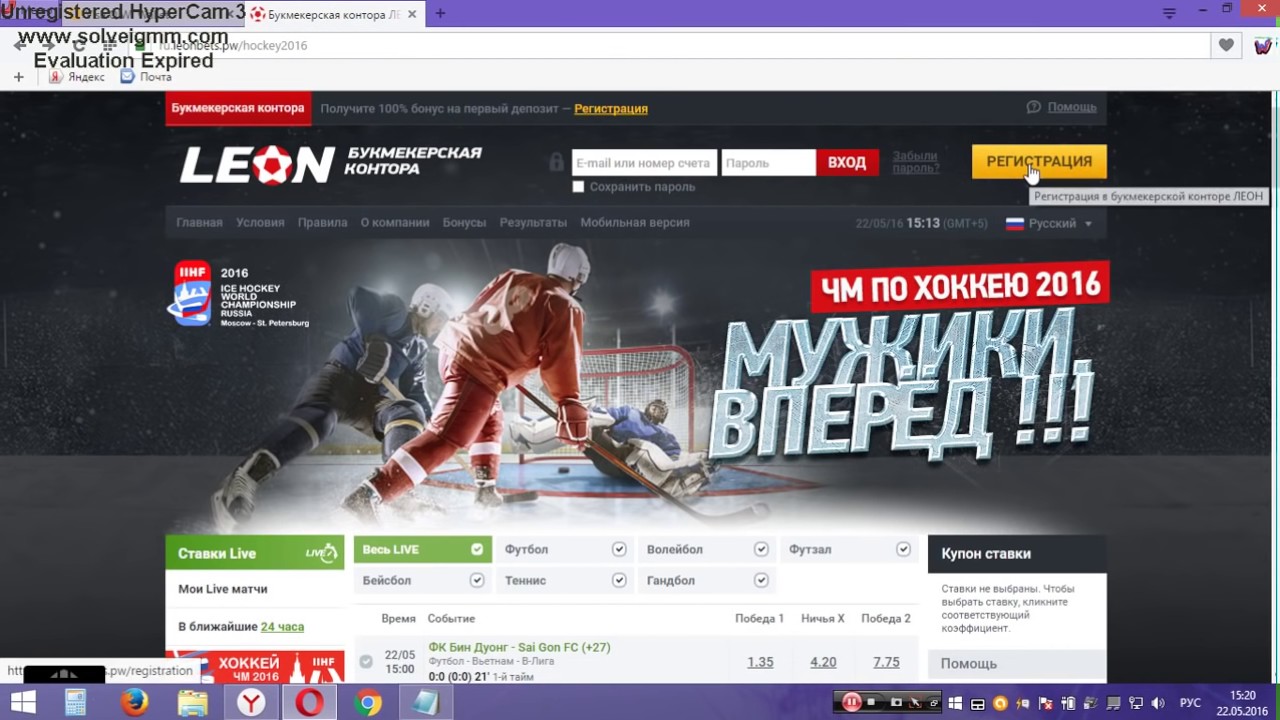Toggle the Футбол filter checkmark
Image resolution: width=1280 pixels, height=720 pixels.
pyautogui.click(x=619, y=549)
